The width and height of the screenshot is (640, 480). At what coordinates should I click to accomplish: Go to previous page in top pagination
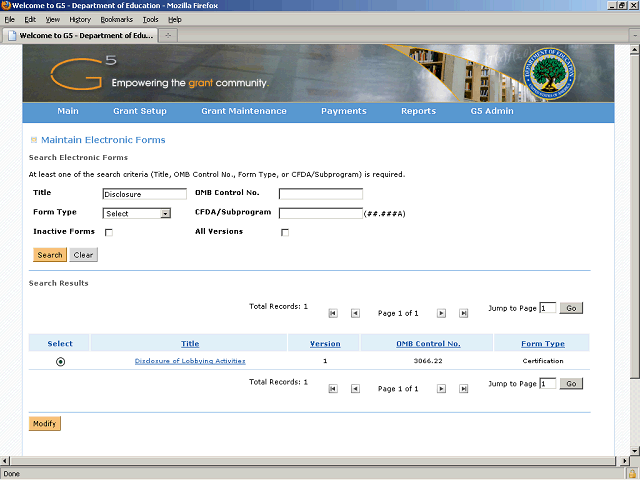[x=355, y=313]
